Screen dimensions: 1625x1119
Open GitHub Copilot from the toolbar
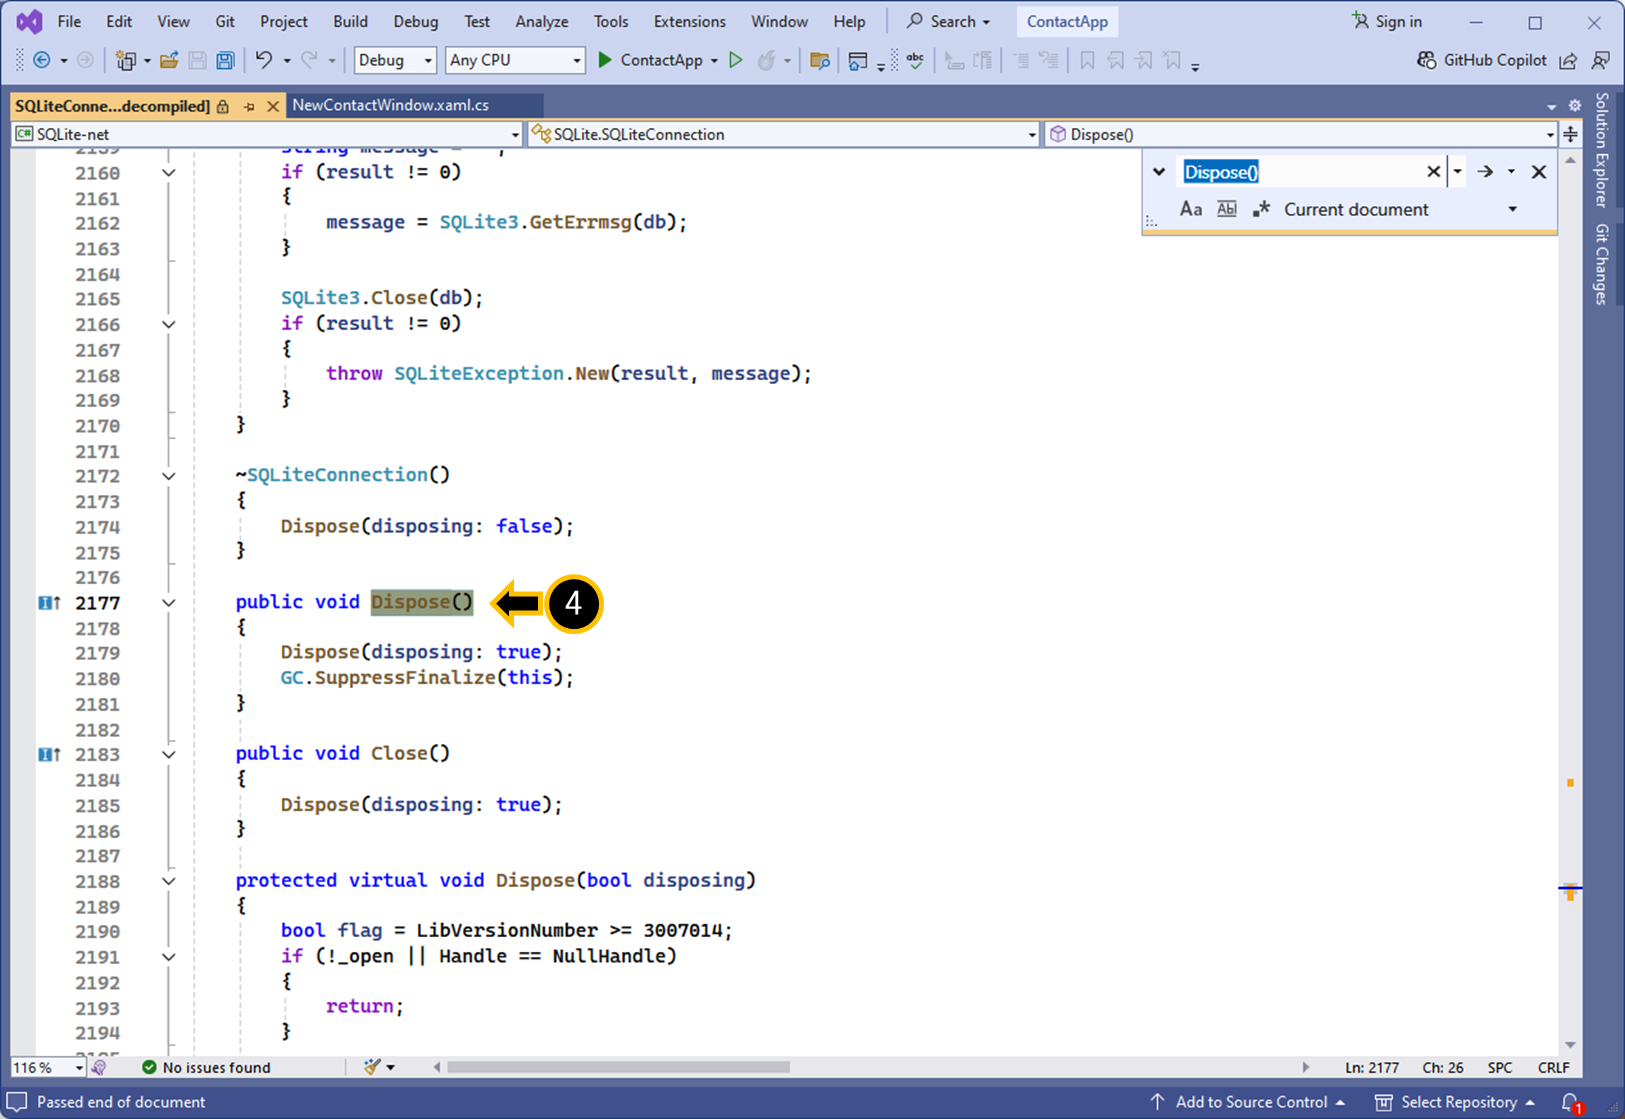point(1481,60)
